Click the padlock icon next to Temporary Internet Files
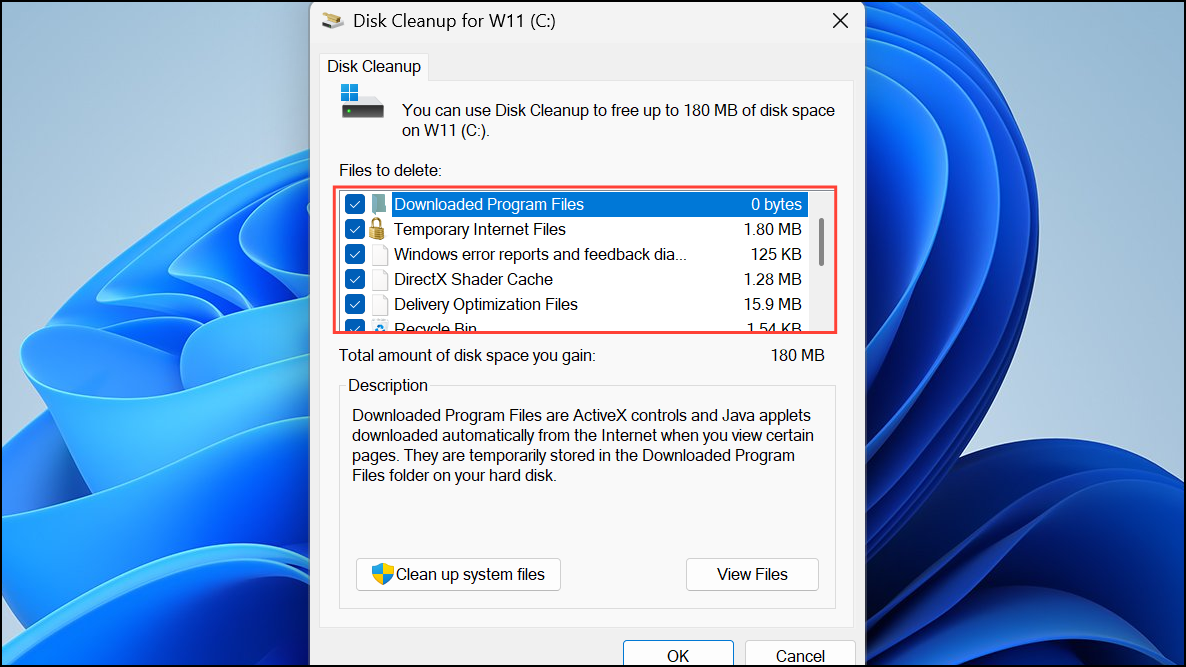 pyautogui.click(x=378, y=228)
